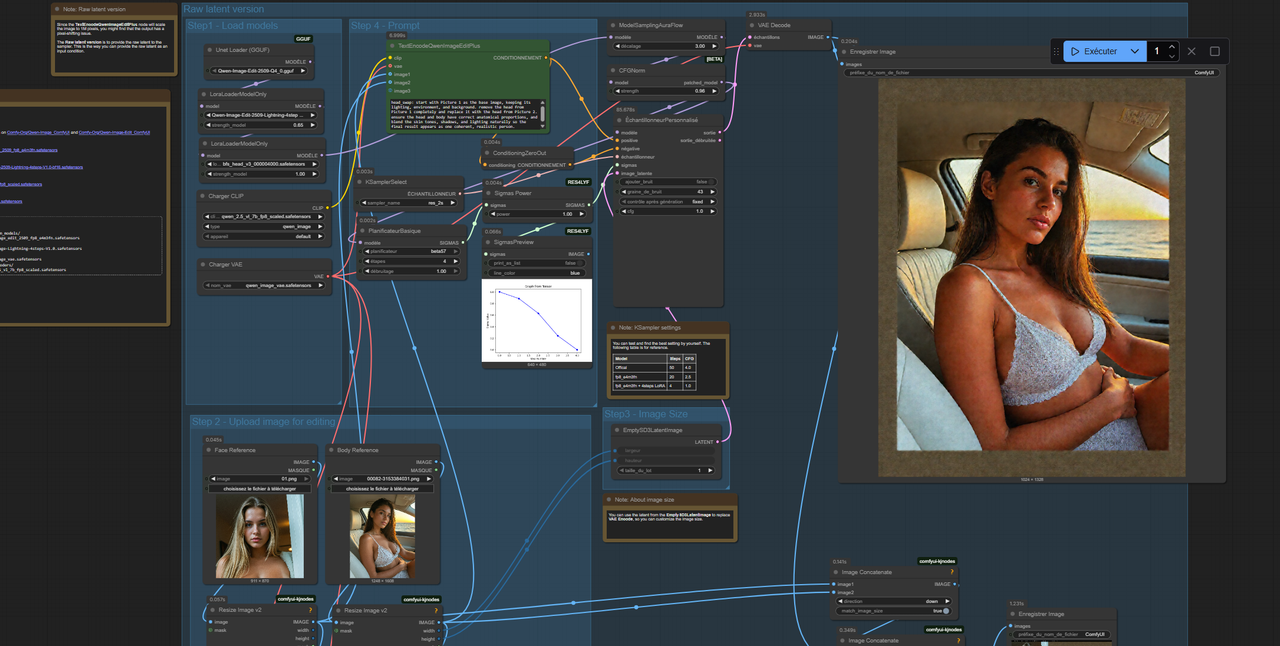Edit préfixe_du_nom_de_fichier in top Enregistrer Image node
The width and height of the screenshot is (1280, 646).
tap(1031, 73)
